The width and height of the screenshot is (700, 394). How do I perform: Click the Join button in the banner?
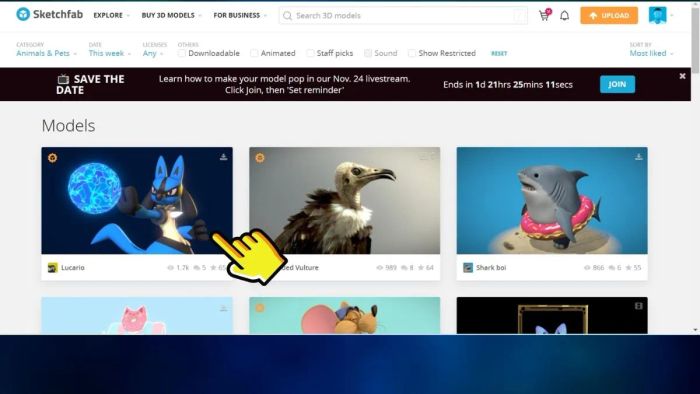coord(617,84)
